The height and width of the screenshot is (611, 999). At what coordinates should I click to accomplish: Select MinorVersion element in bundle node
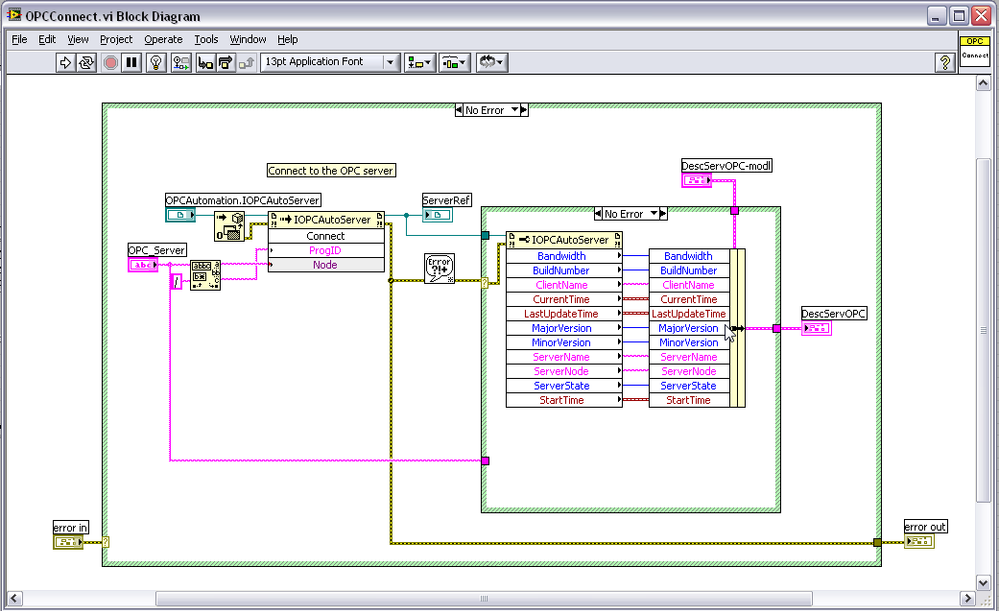[x=689, y=343]
